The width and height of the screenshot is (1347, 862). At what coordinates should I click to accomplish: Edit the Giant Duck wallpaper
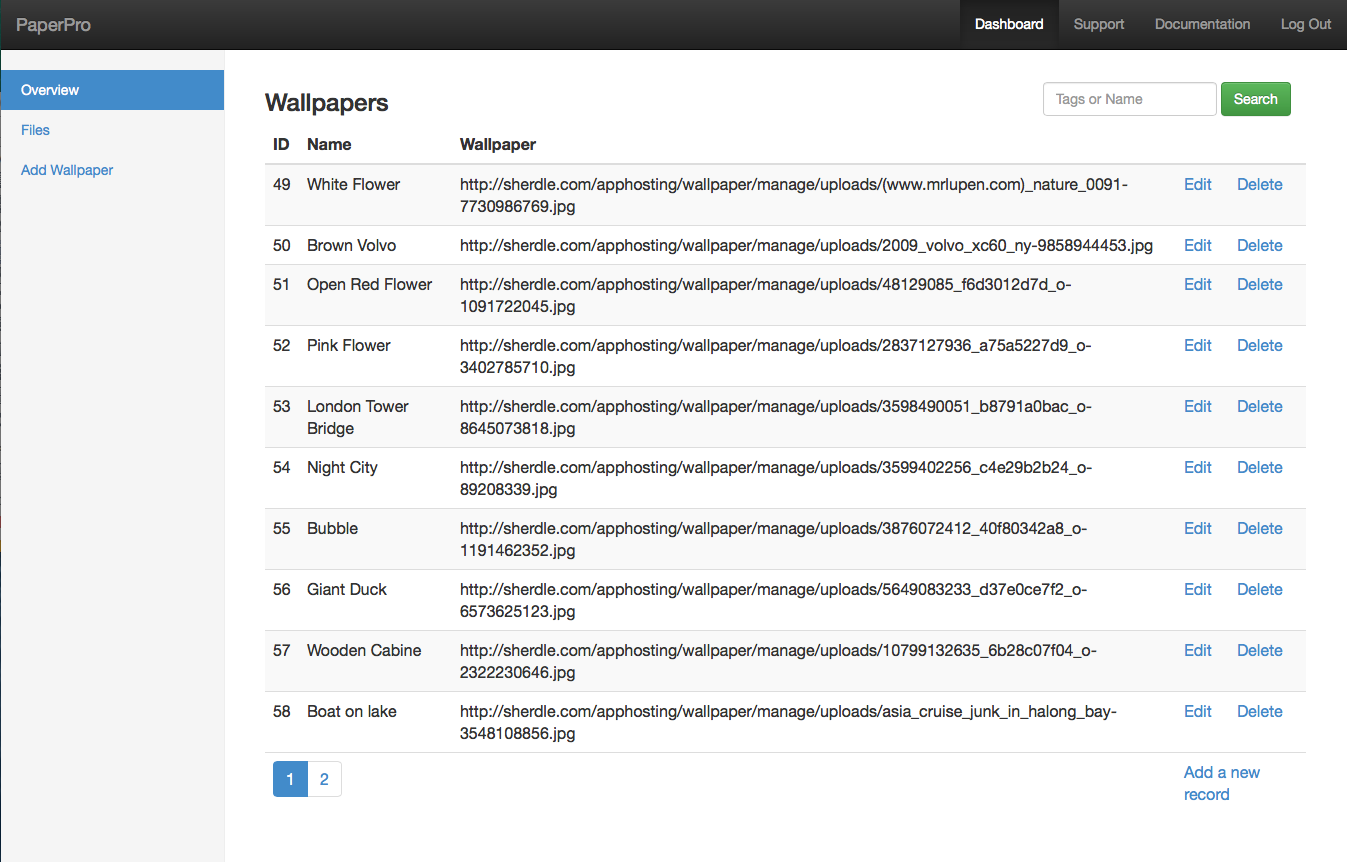click(1197, 589)
